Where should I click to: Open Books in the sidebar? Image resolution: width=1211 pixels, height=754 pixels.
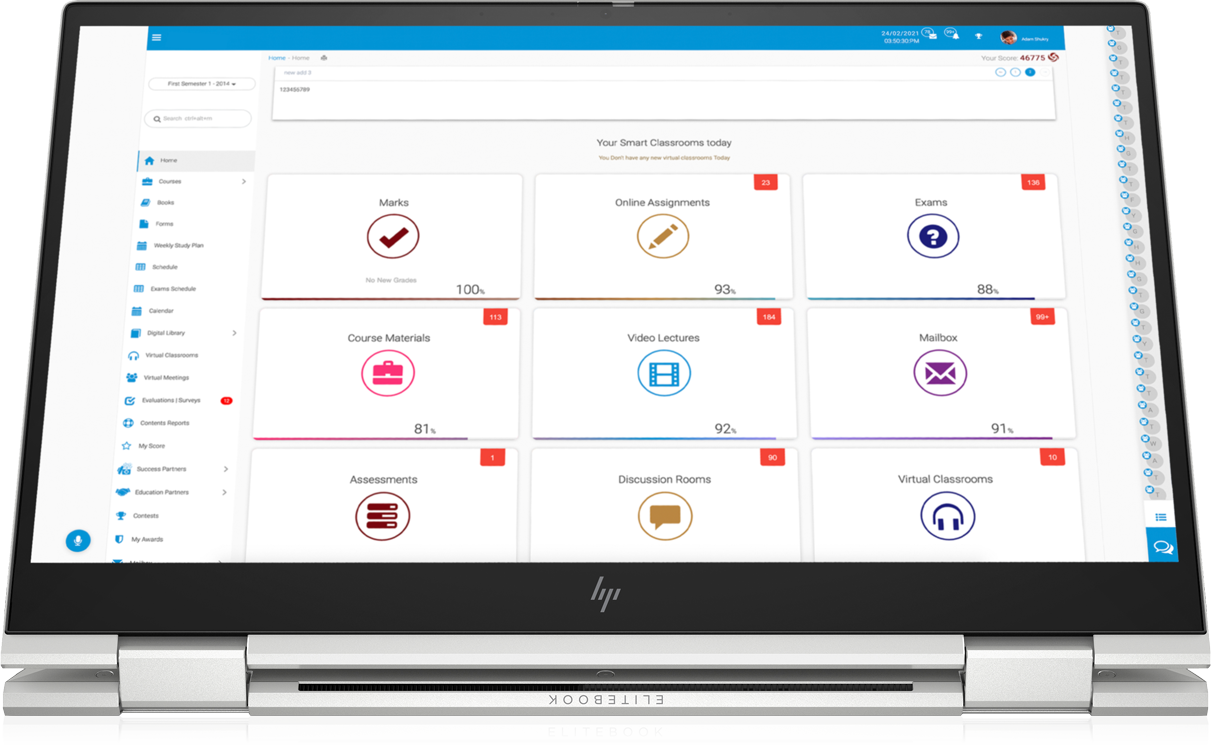[x=165, y=203]
